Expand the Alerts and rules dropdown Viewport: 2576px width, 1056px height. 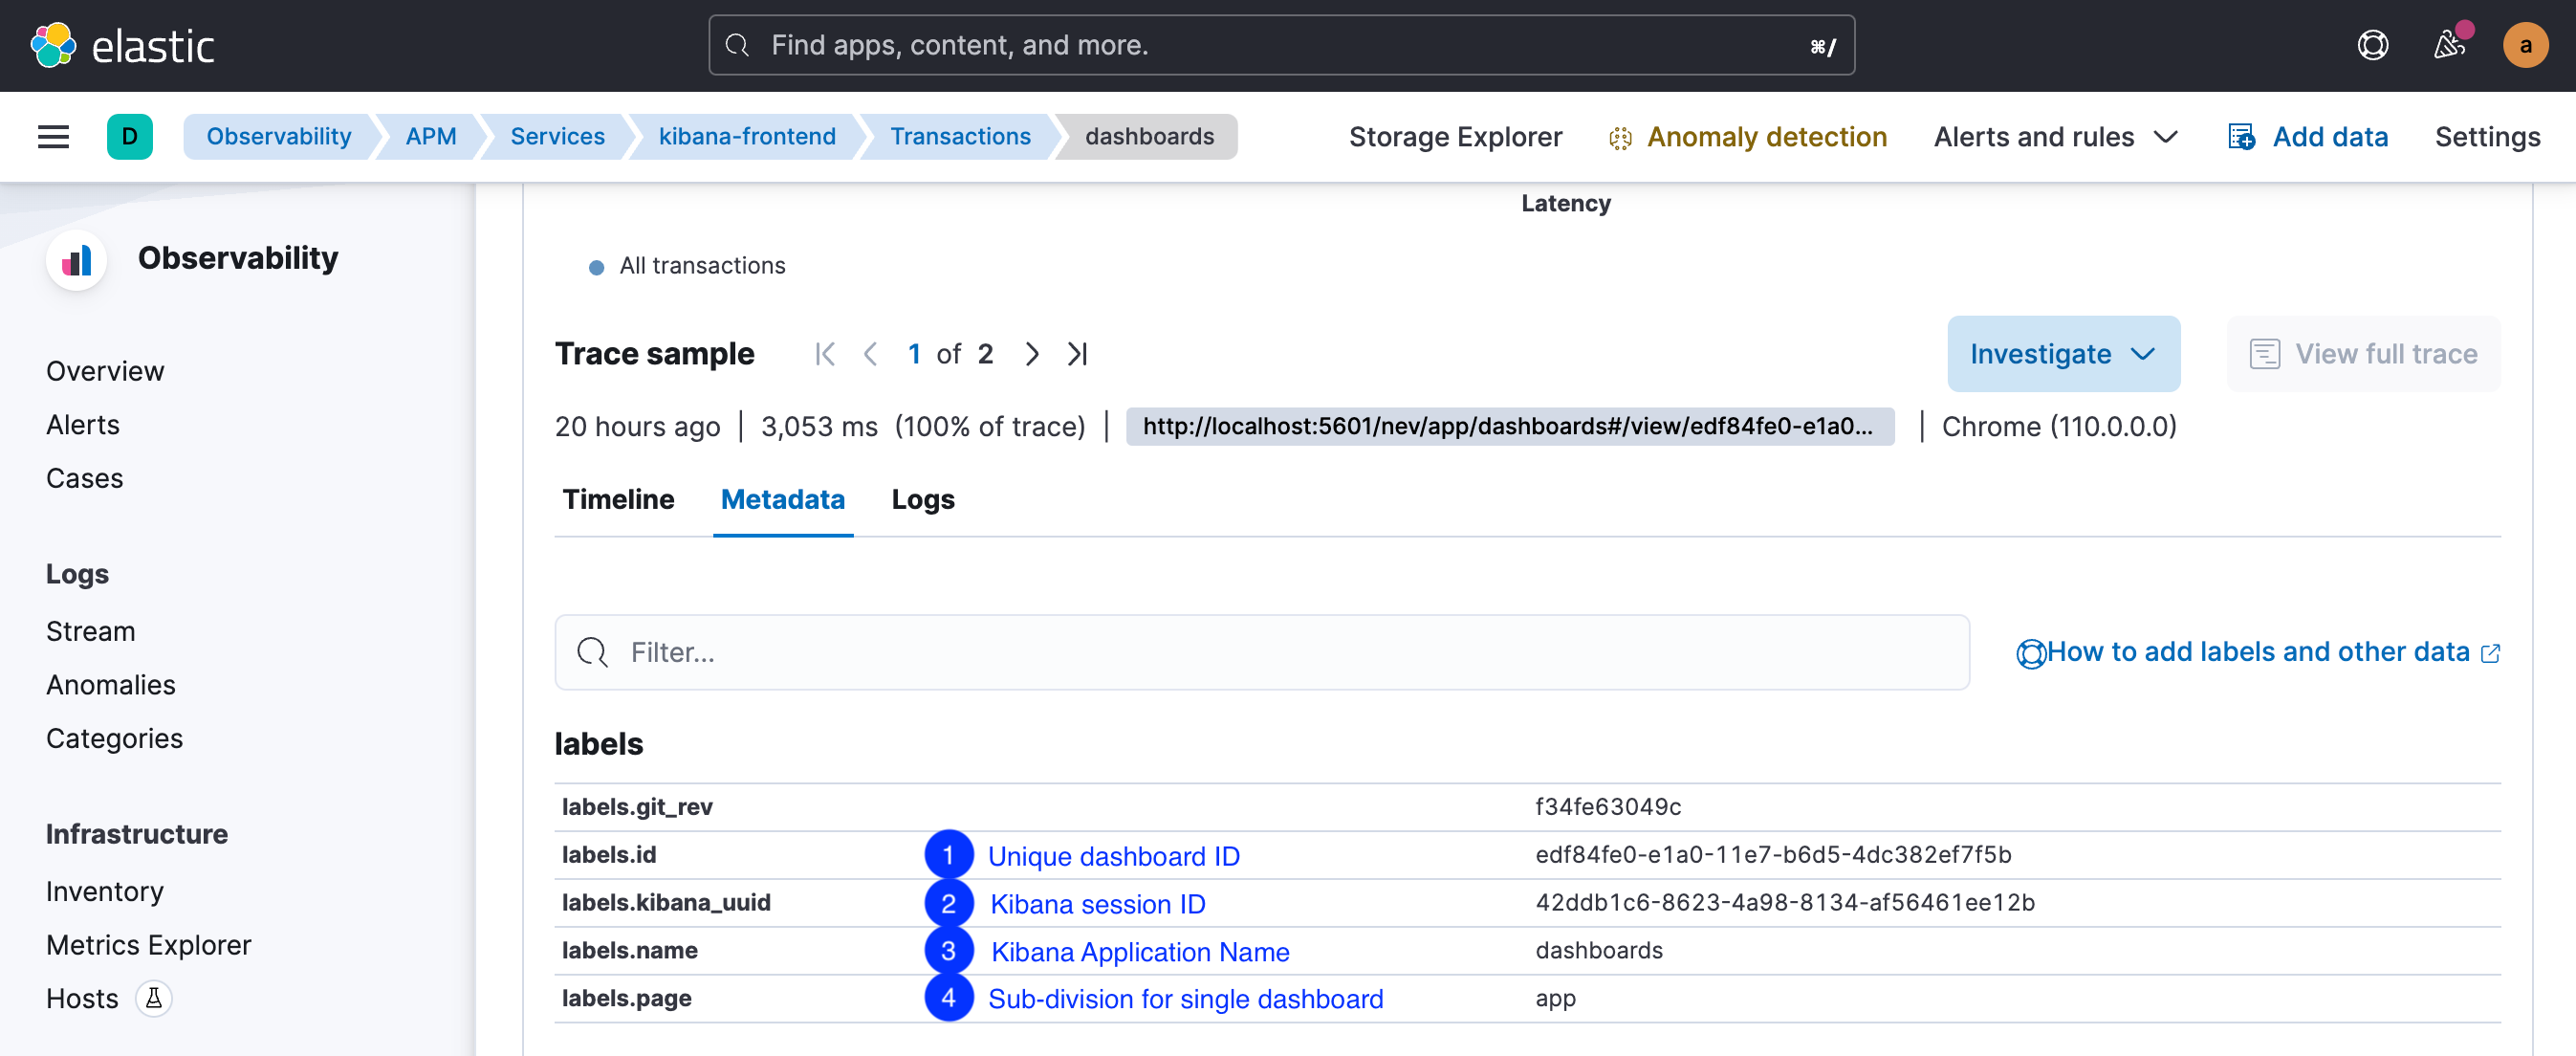tap(2057, 137)
